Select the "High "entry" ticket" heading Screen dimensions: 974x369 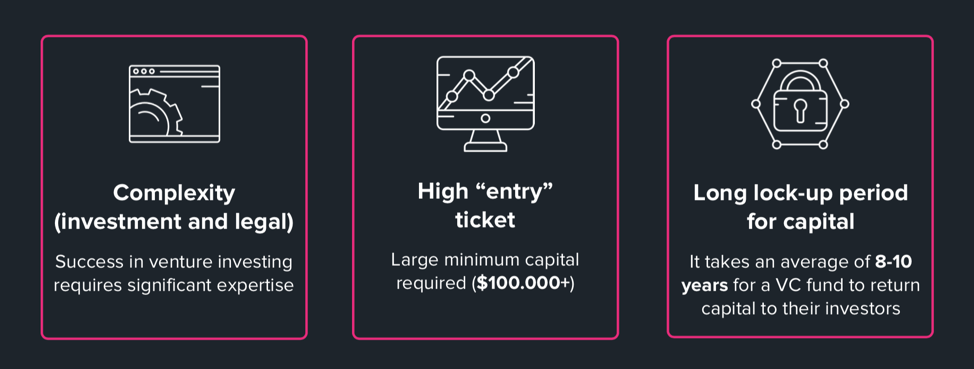click(x=485, y=206)
